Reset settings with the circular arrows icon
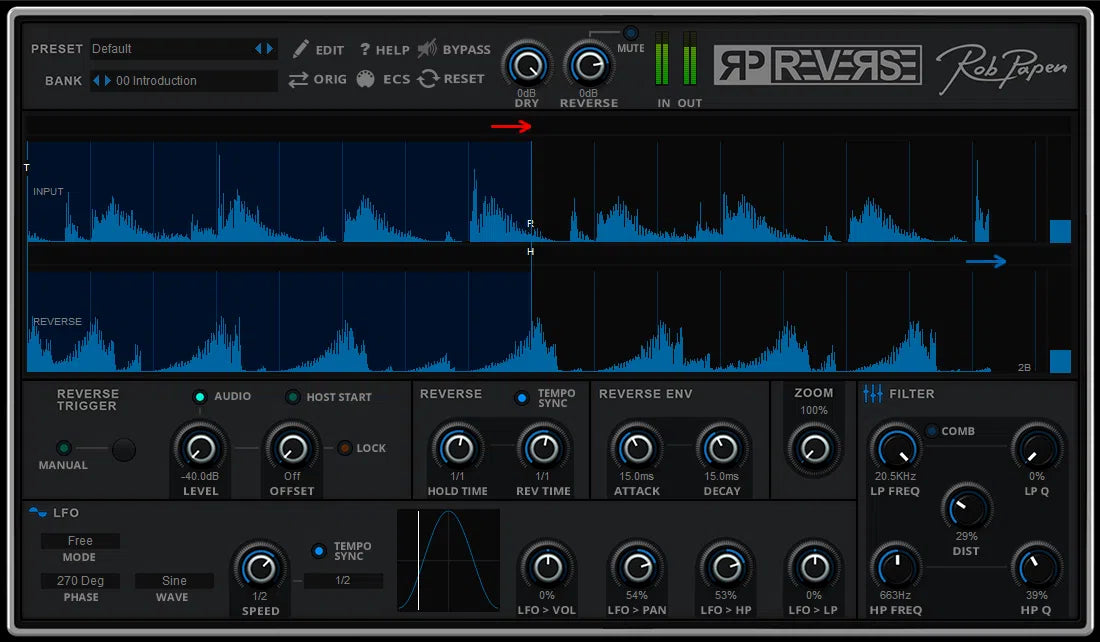 pos(427,79)
